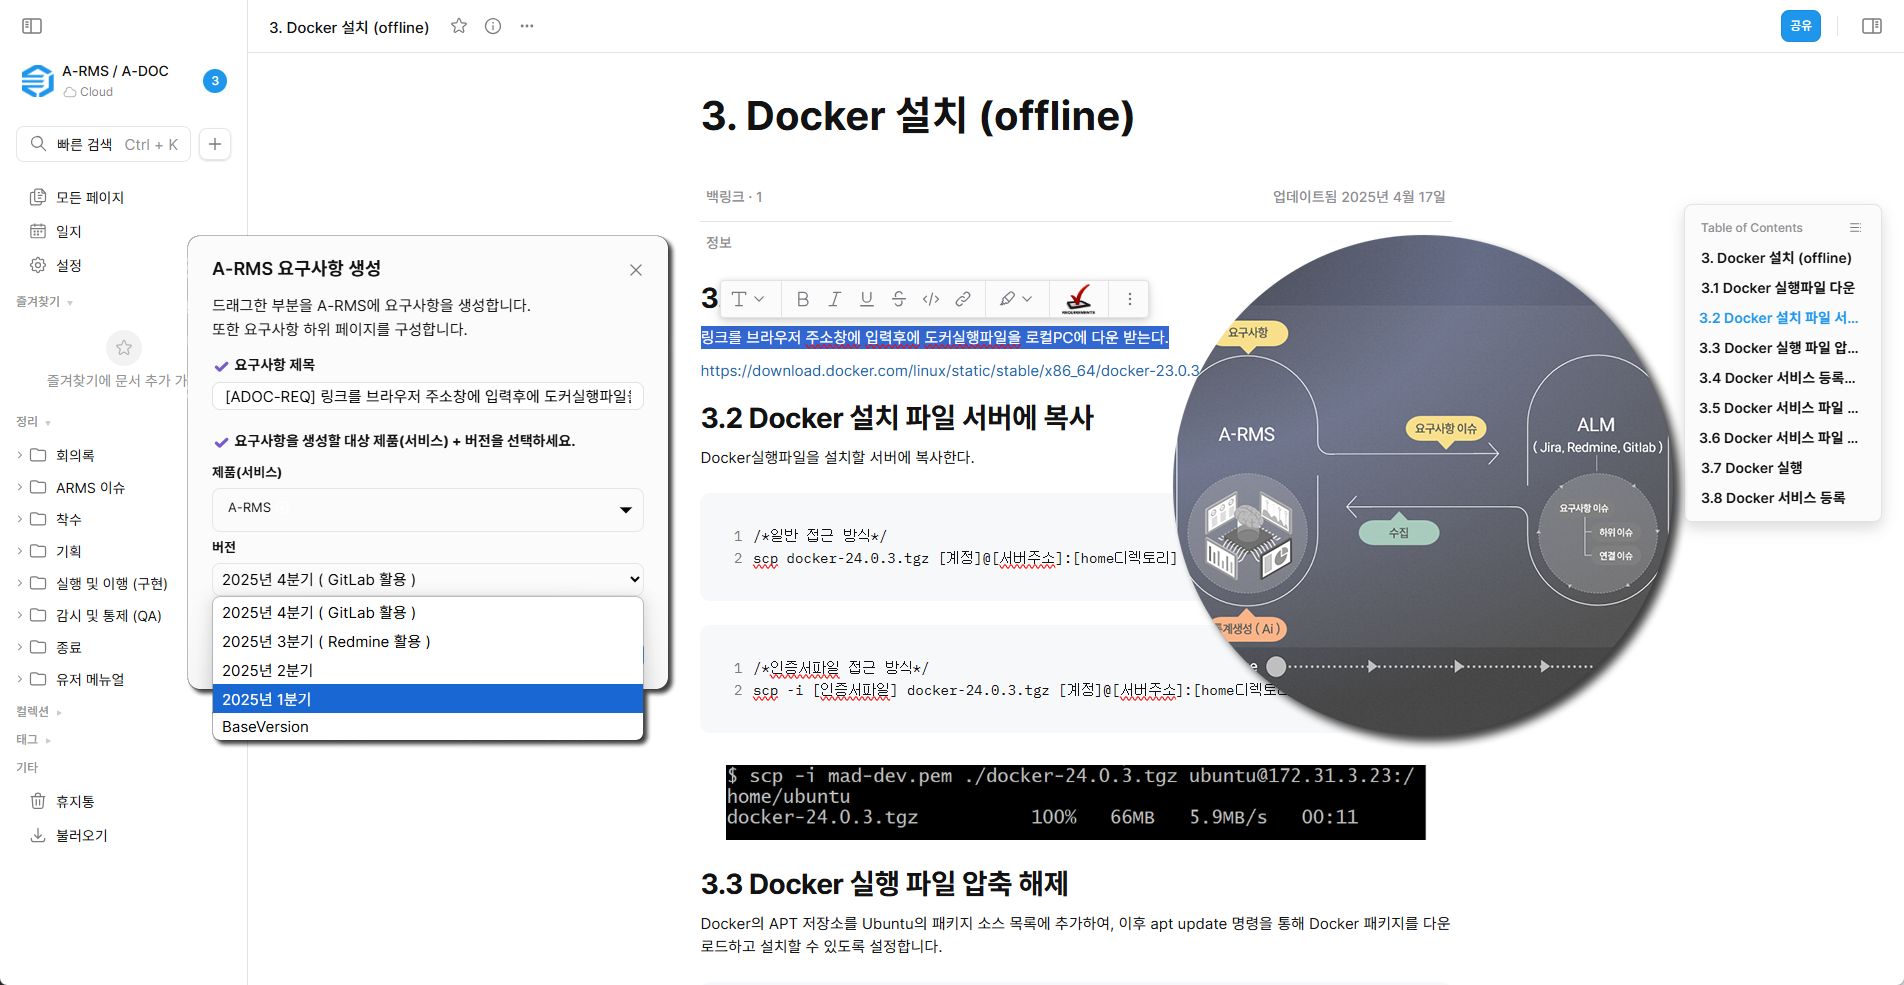The image size is (1904, 985).
Task: Click the requirement title input field
Action: click(427, 397)
